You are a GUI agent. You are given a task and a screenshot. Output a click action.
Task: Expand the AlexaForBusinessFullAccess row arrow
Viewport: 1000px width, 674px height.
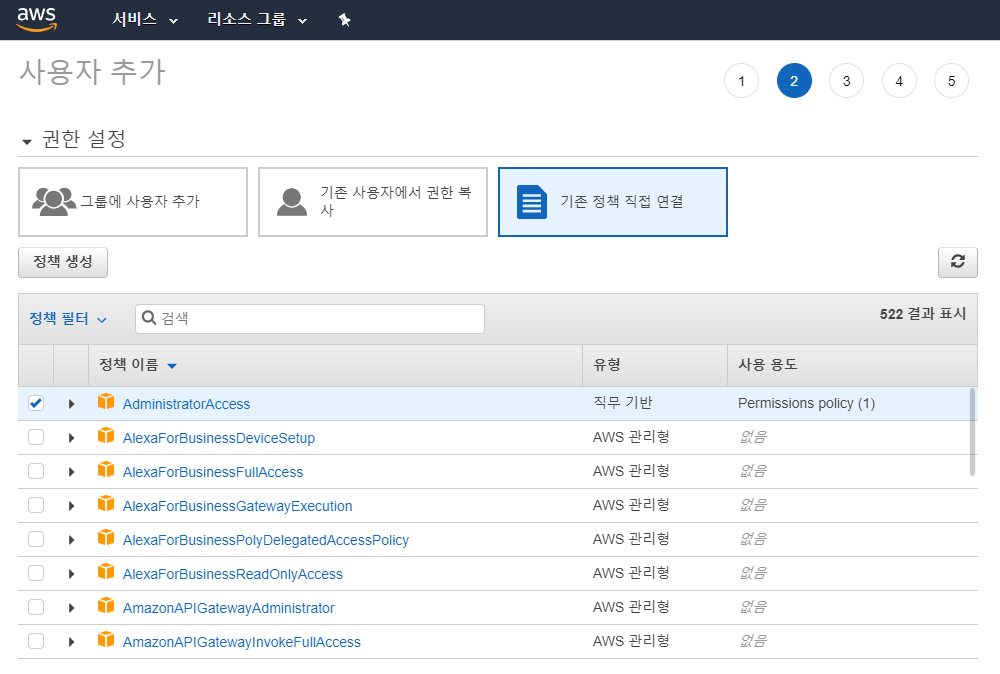[71, 472]
